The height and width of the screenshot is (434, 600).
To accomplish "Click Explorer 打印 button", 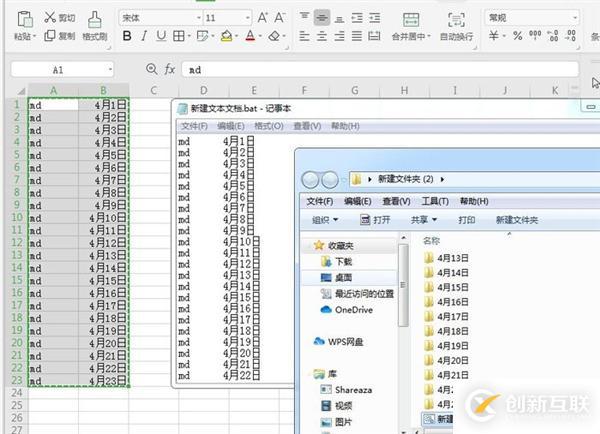I will click(x=466, y=220).
